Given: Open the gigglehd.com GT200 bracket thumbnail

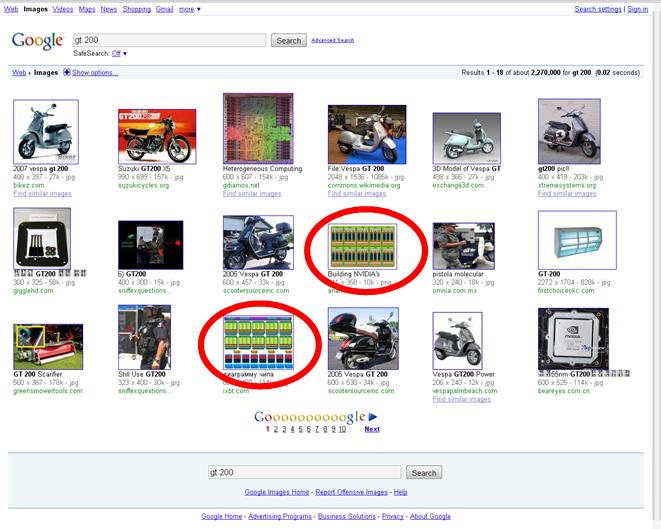Looking at the screenshot, I should click(42, 239).
